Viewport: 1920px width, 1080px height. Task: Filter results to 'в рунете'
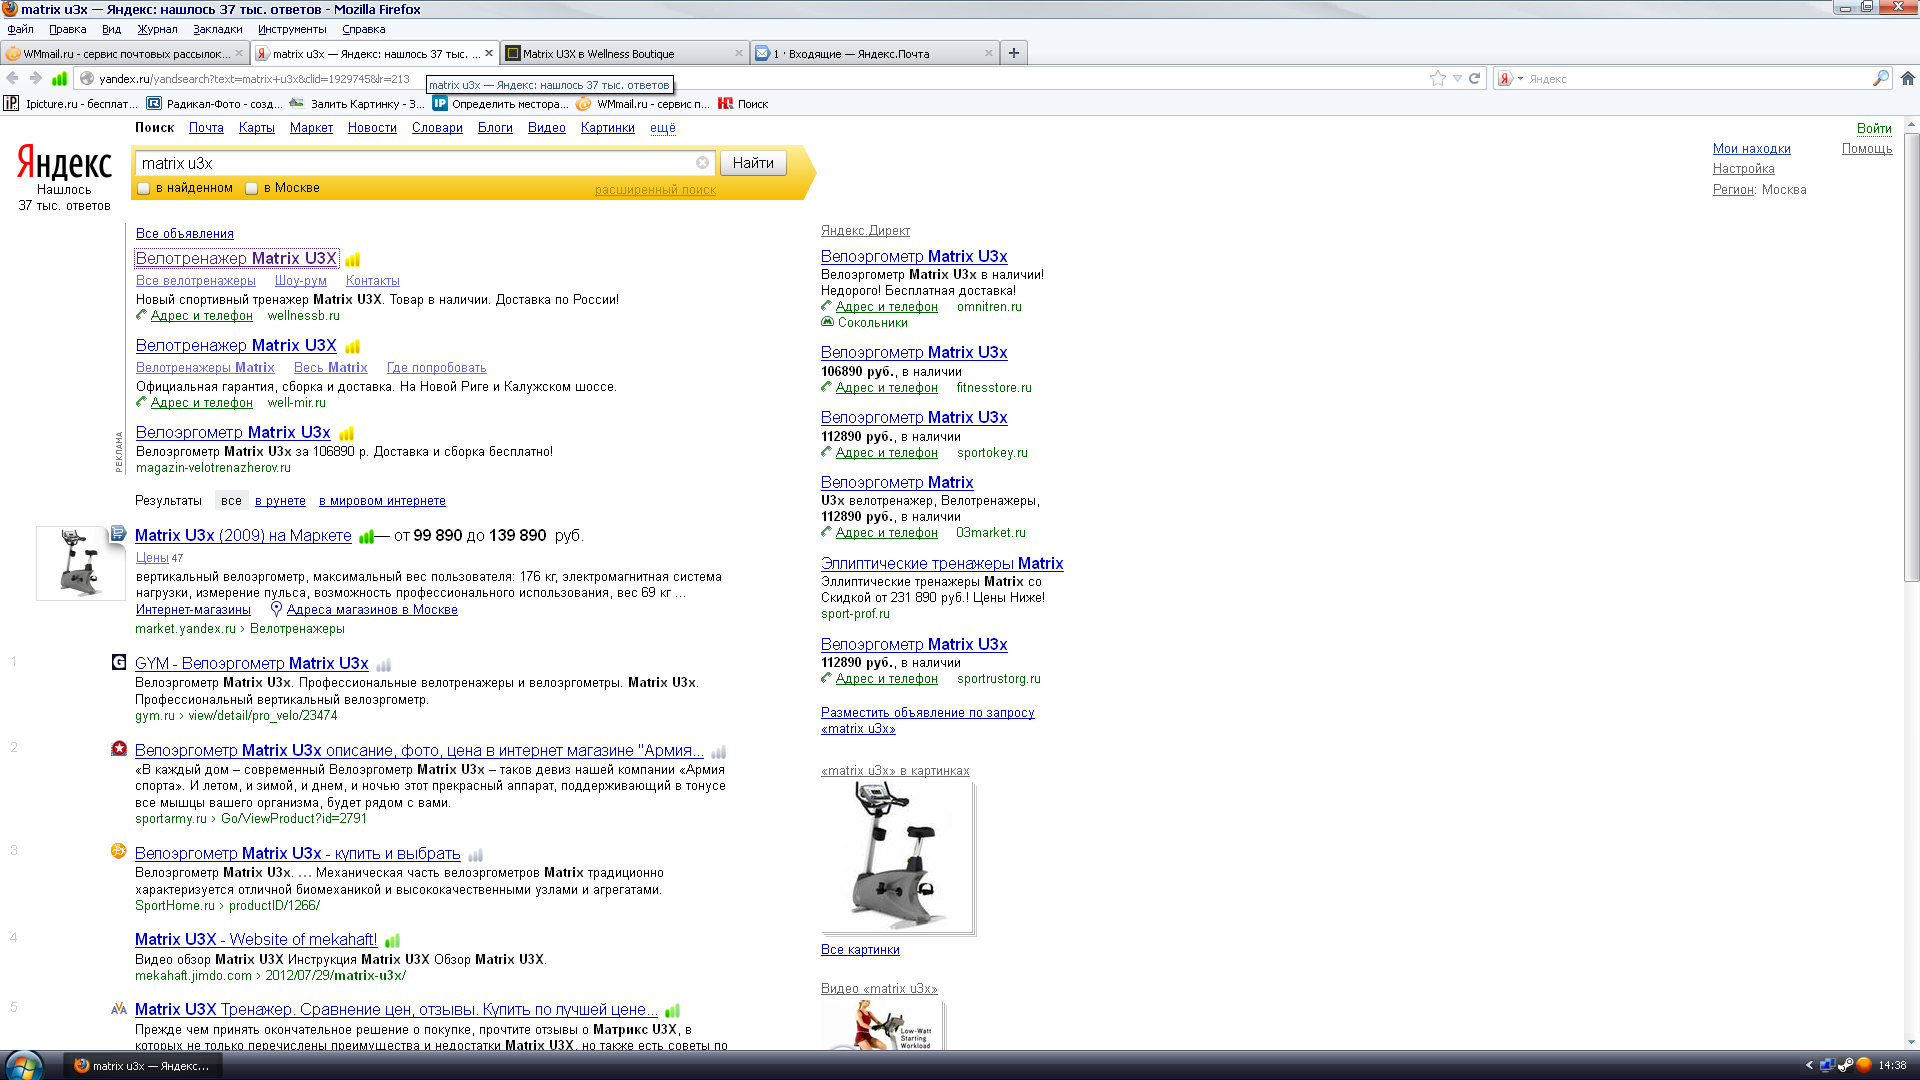[280, 501]
